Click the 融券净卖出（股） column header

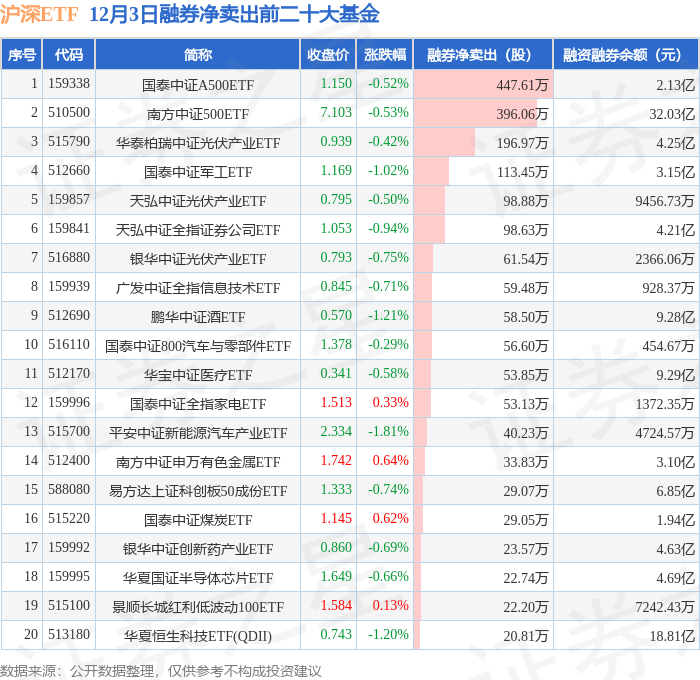point(483,54)
